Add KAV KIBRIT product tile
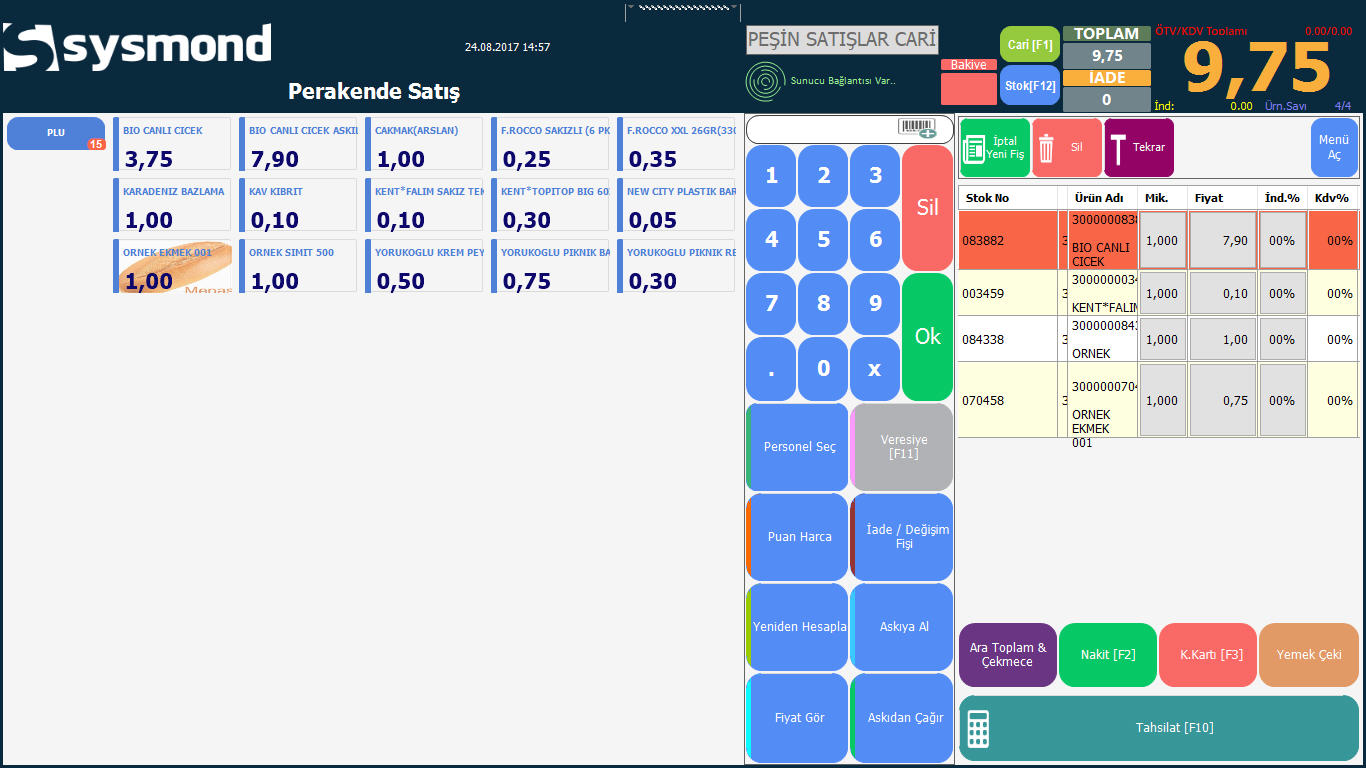Screen dimensions: 1366x768 (x=298, y=205)
